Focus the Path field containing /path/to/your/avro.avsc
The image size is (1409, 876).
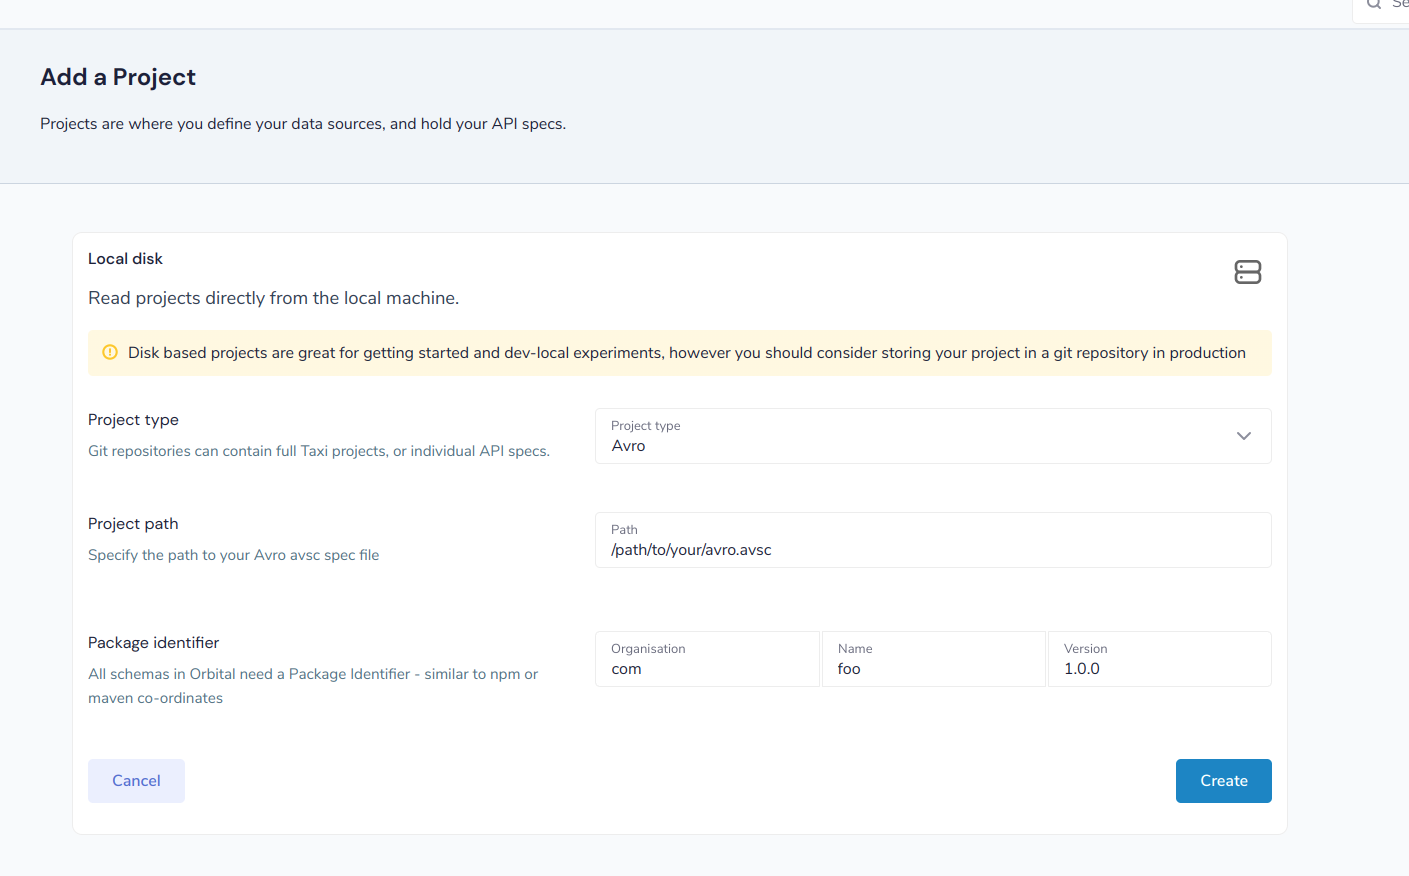coord(933,540)
